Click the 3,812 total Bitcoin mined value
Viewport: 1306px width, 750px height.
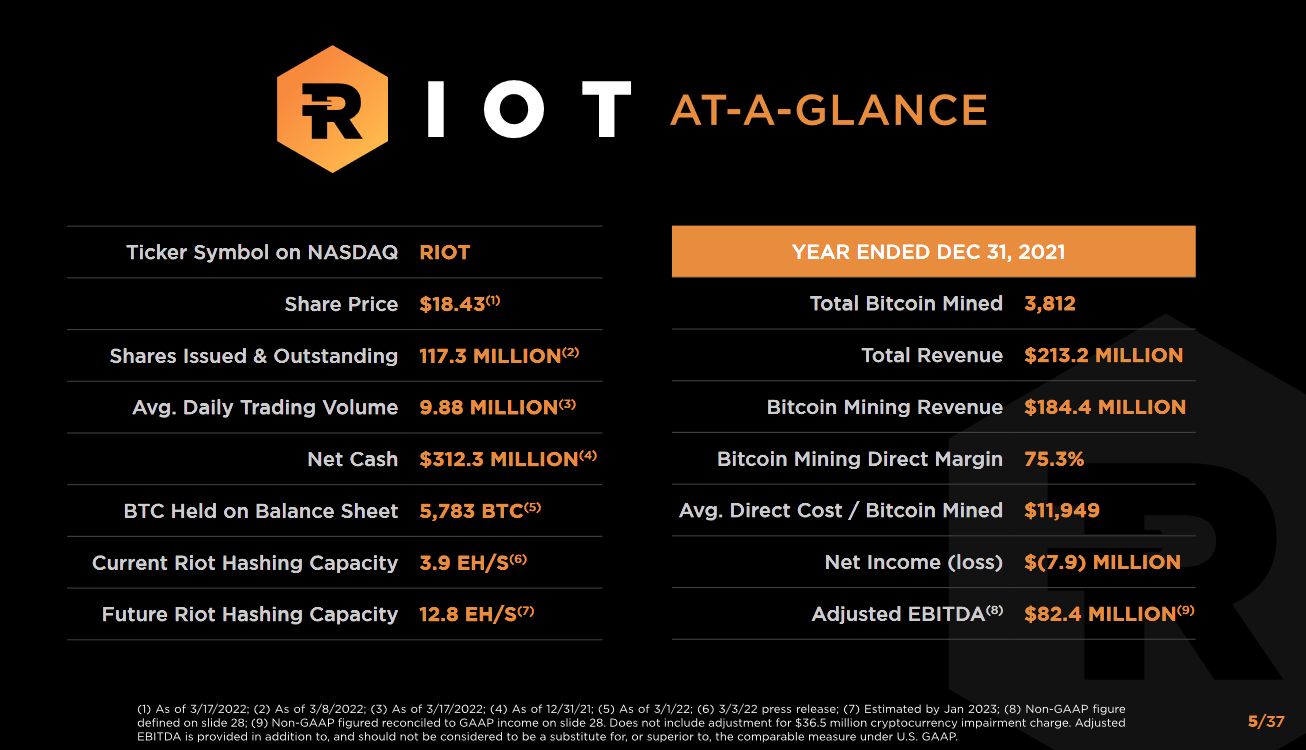[1049, 304]
